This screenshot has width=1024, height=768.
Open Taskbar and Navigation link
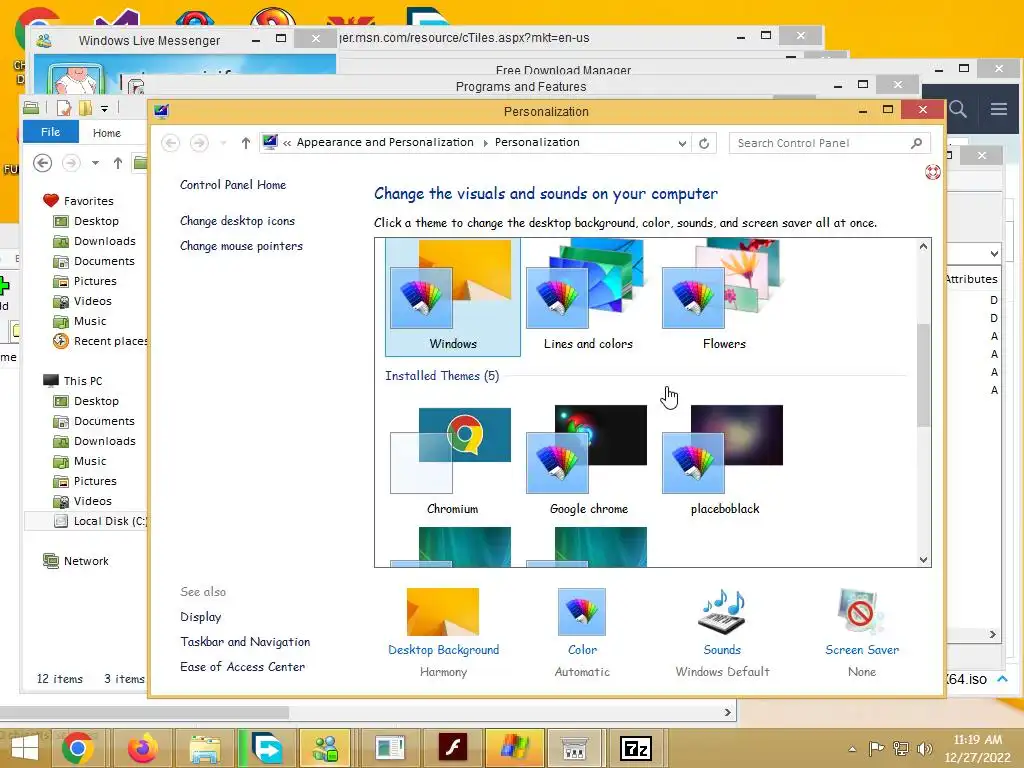tap(245, 641)
